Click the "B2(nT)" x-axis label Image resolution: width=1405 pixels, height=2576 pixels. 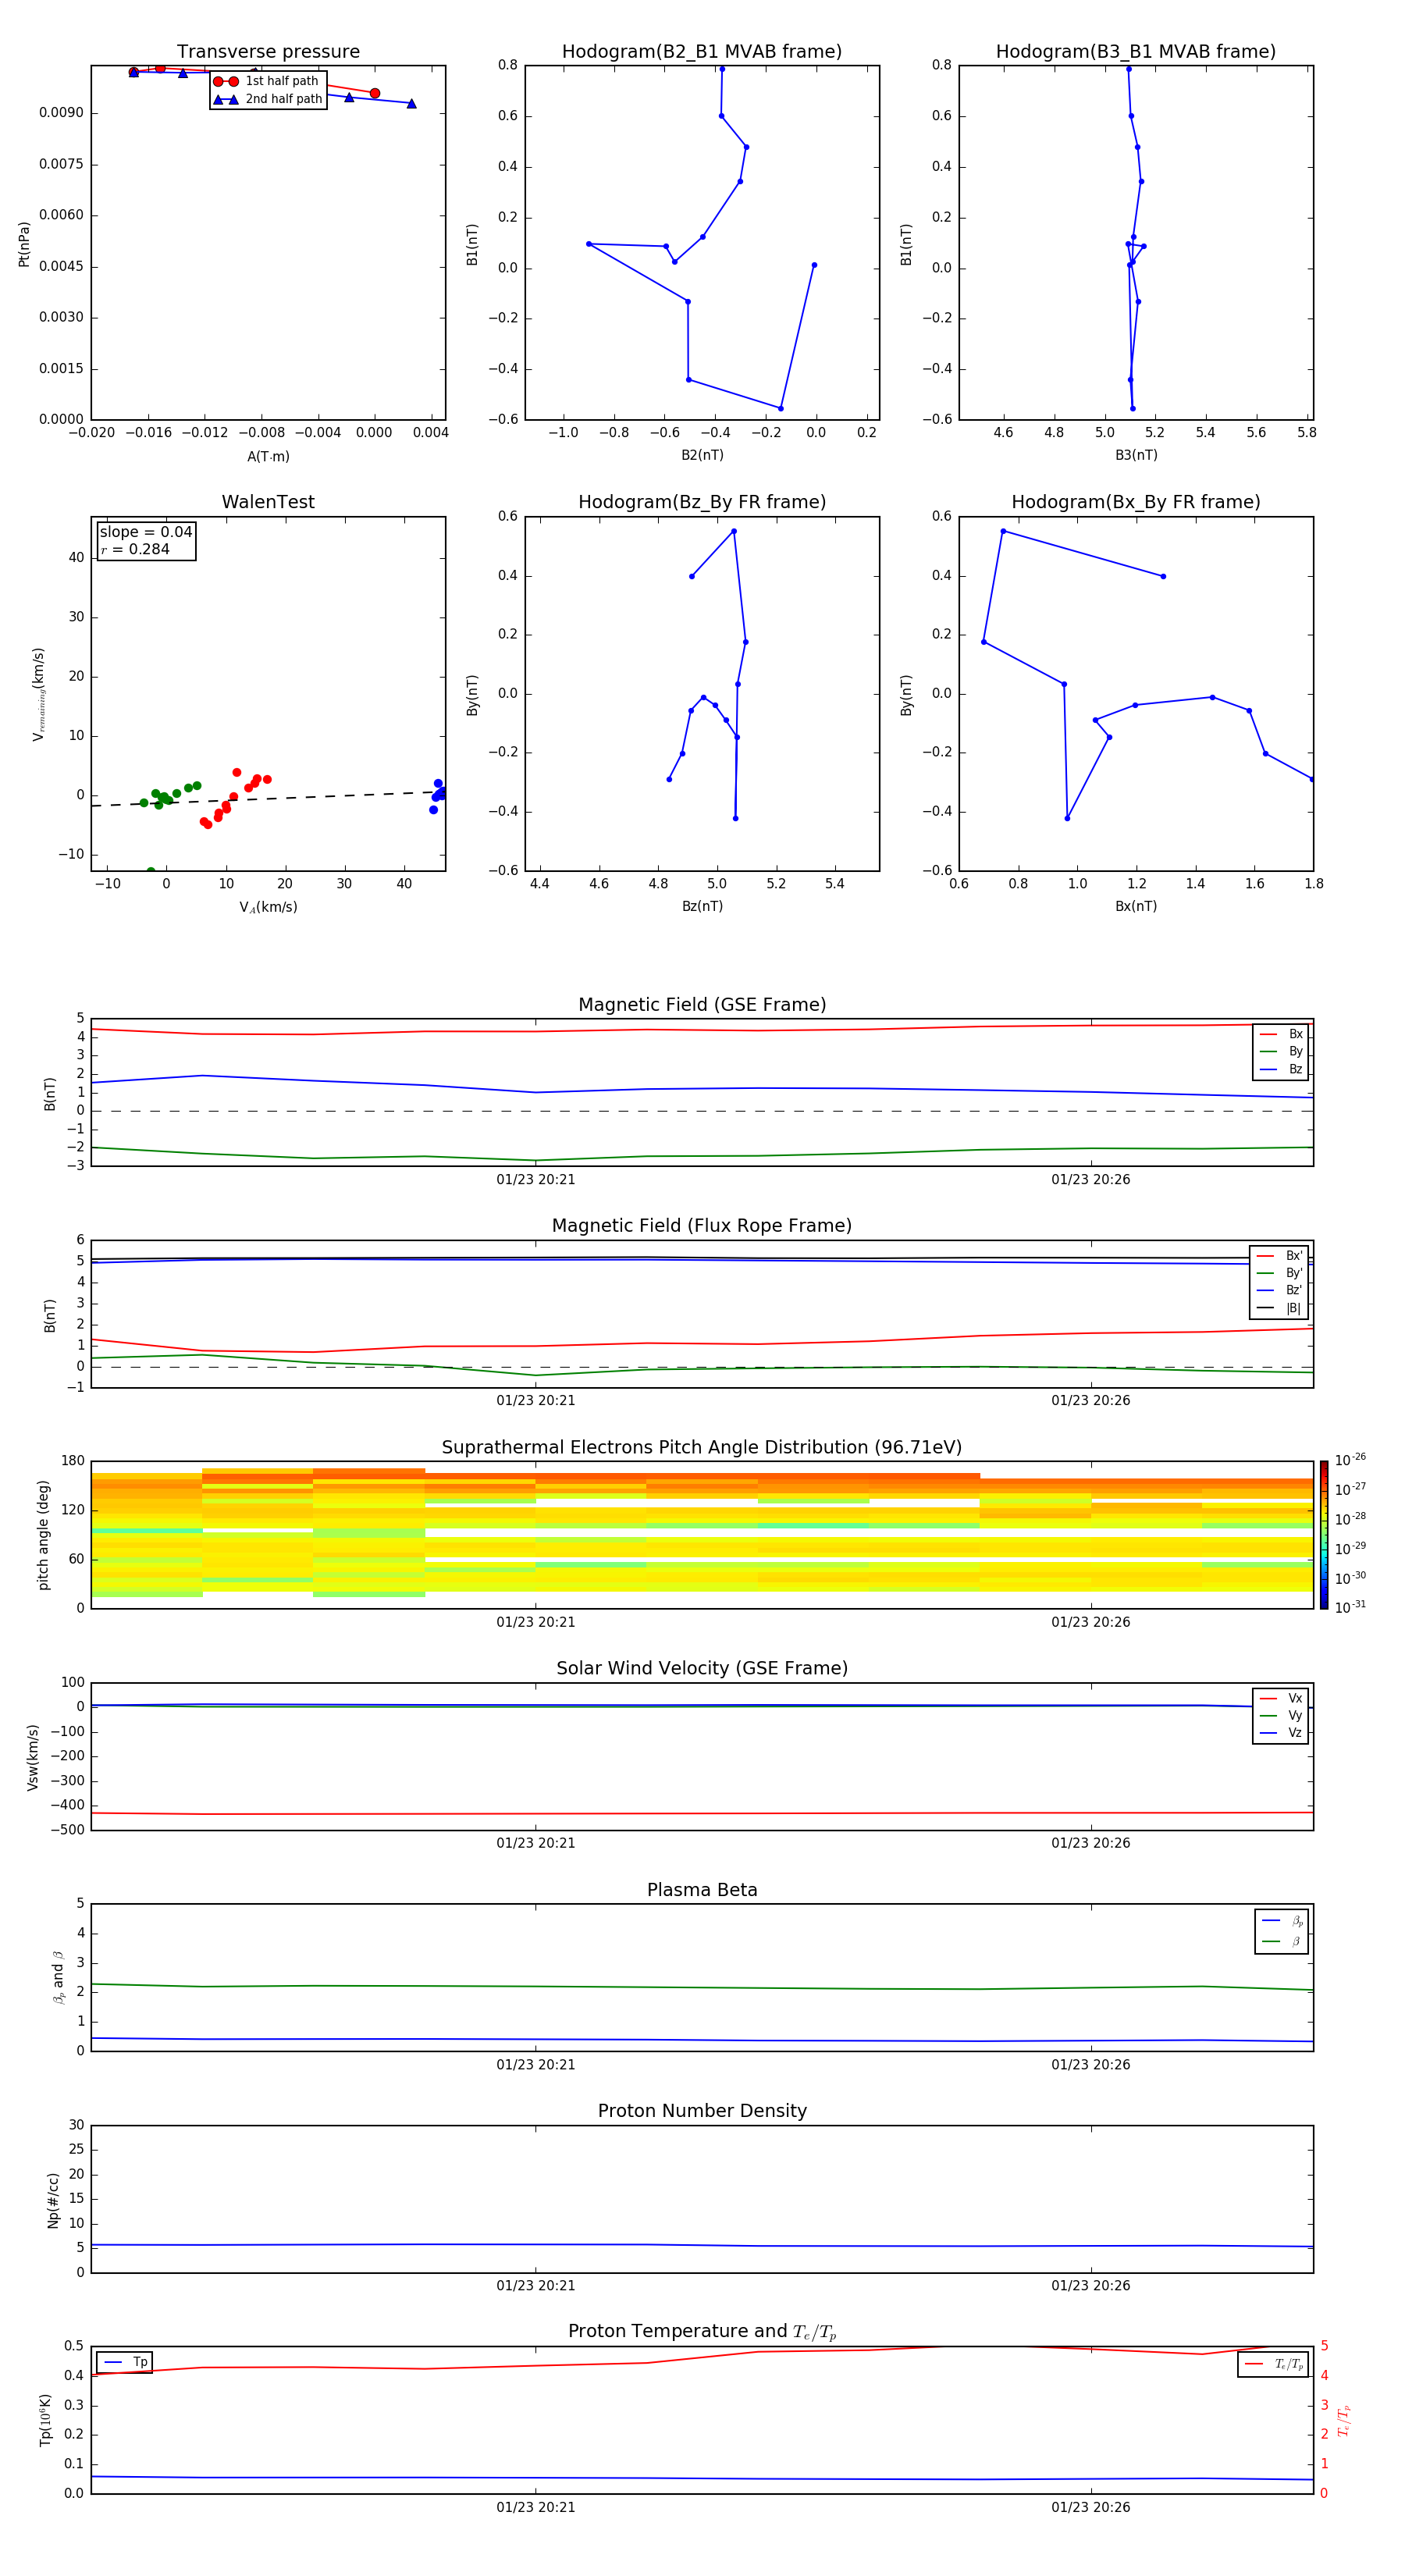(x=702, y=455)
